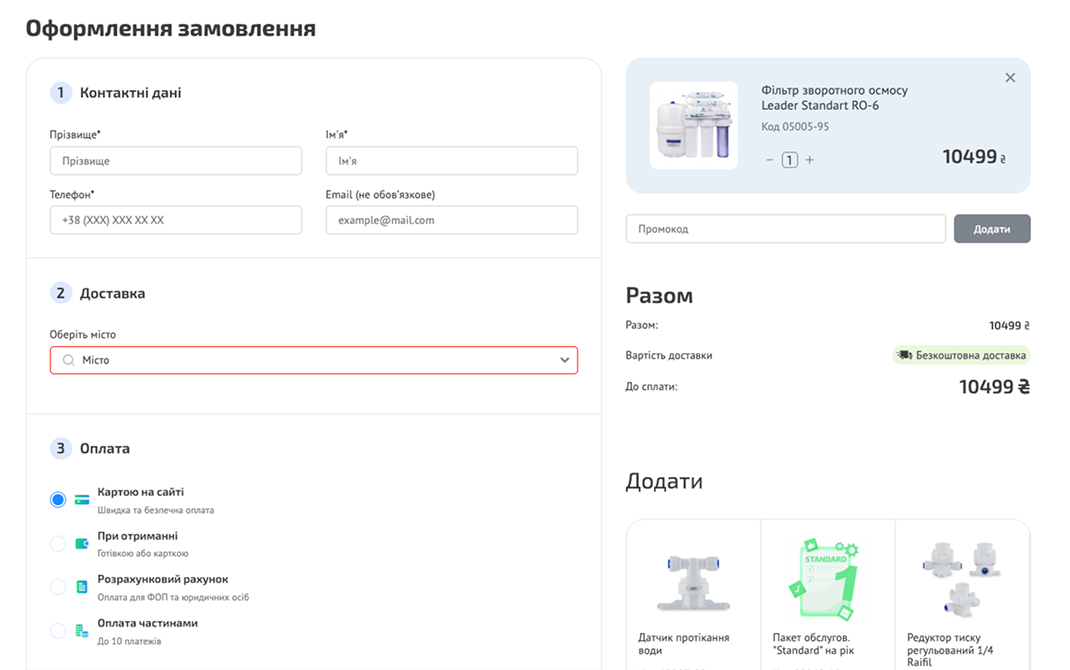This screenshot has height=670, width=1070.
Task: Click the installments payment icon
Action: click(x=82, y=631)
